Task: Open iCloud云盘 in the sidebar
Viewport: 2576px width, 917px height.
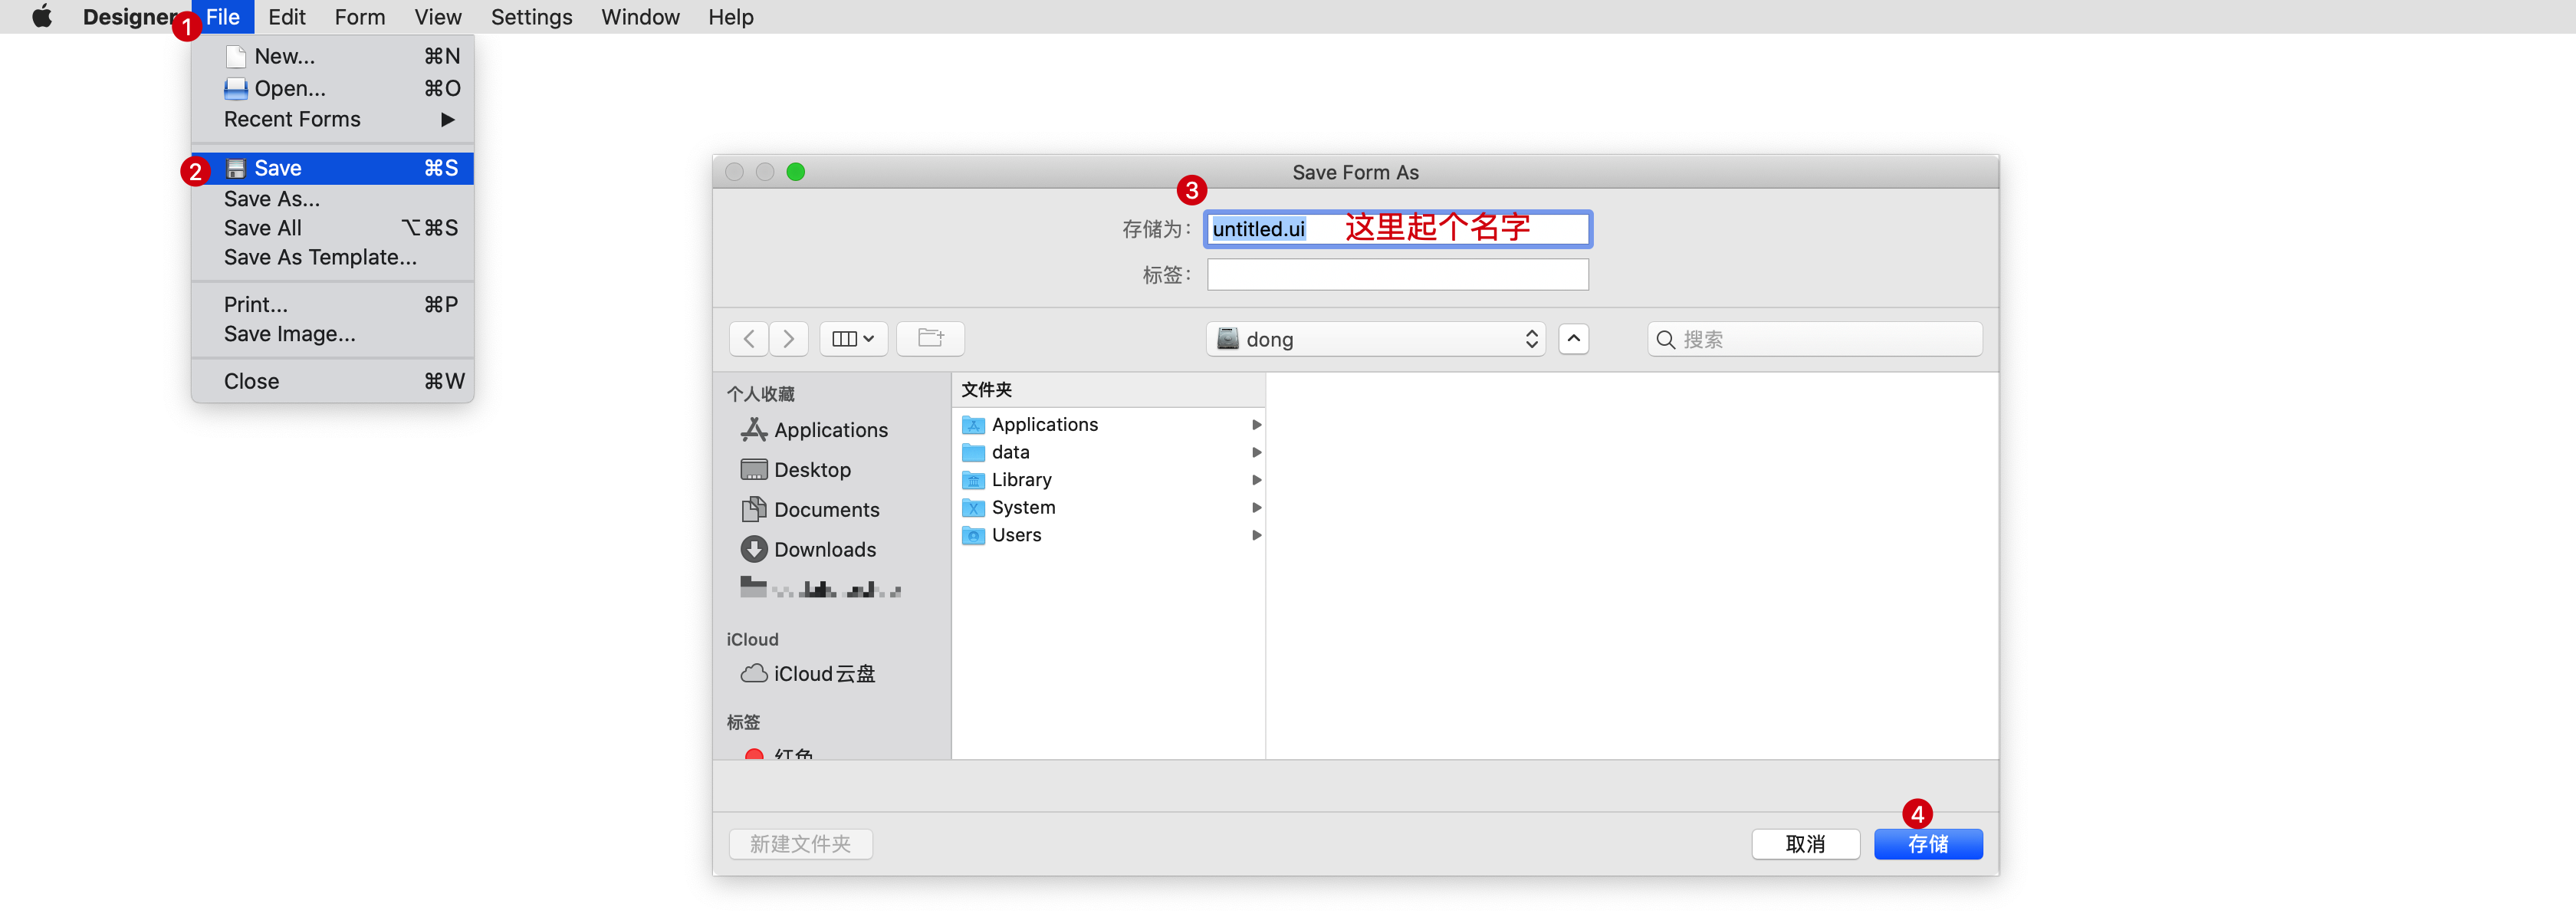Action: (x=823, y=674)
